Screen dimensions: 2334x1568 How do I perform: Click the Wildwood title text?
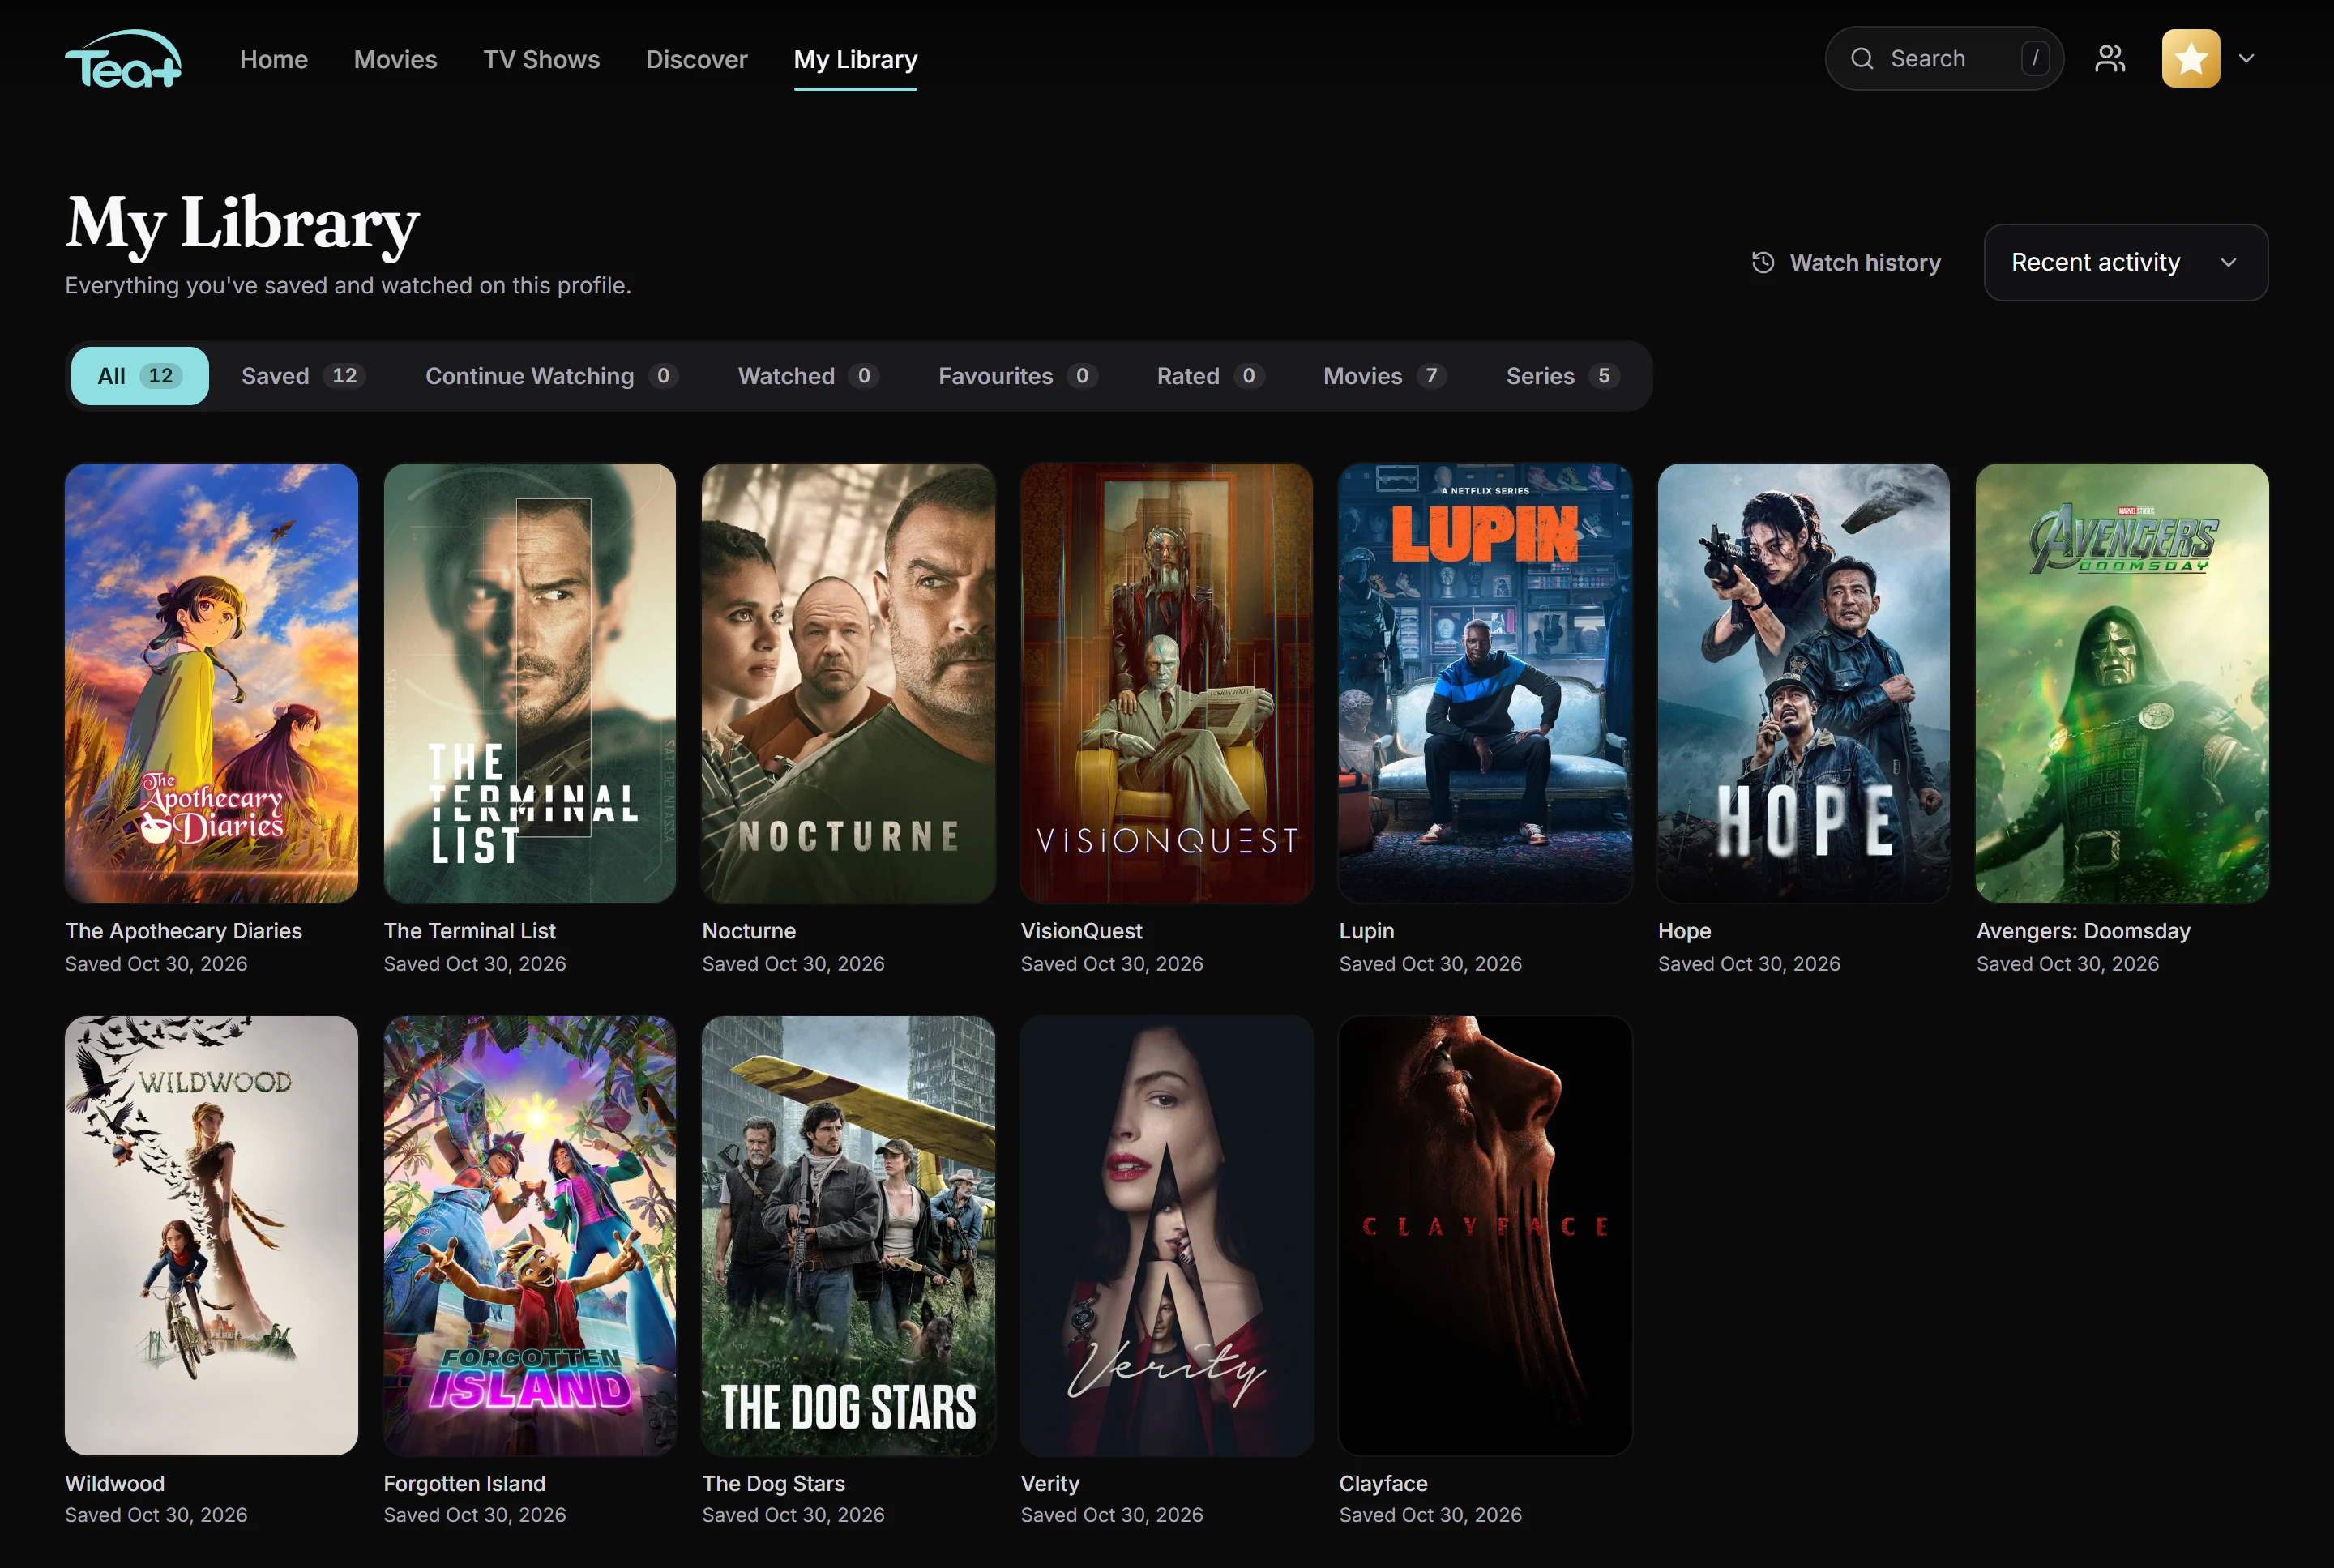[x=115, y=1483]
